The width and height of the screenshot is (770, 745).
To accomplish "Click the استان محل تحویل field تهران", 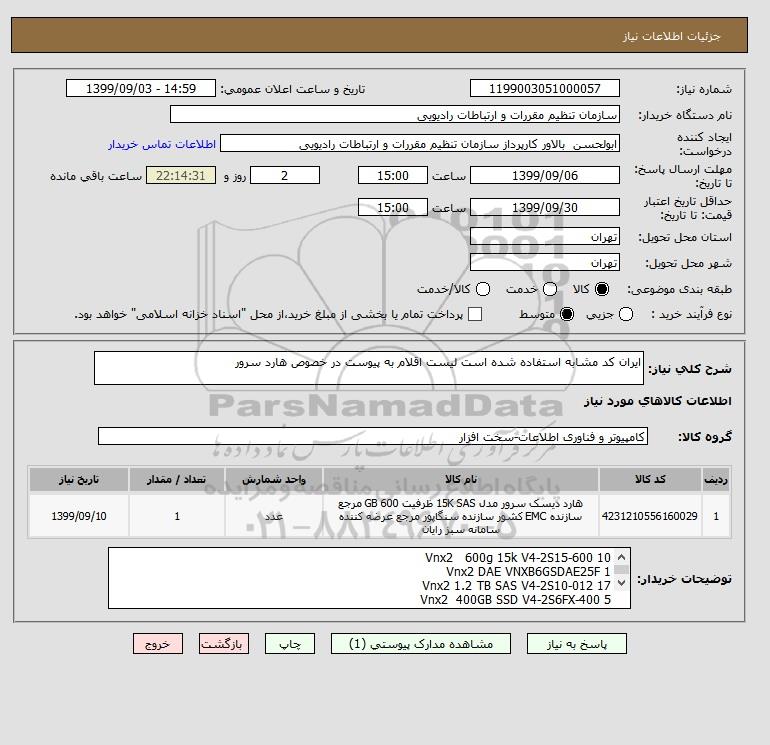I will (x=545, y=237).
